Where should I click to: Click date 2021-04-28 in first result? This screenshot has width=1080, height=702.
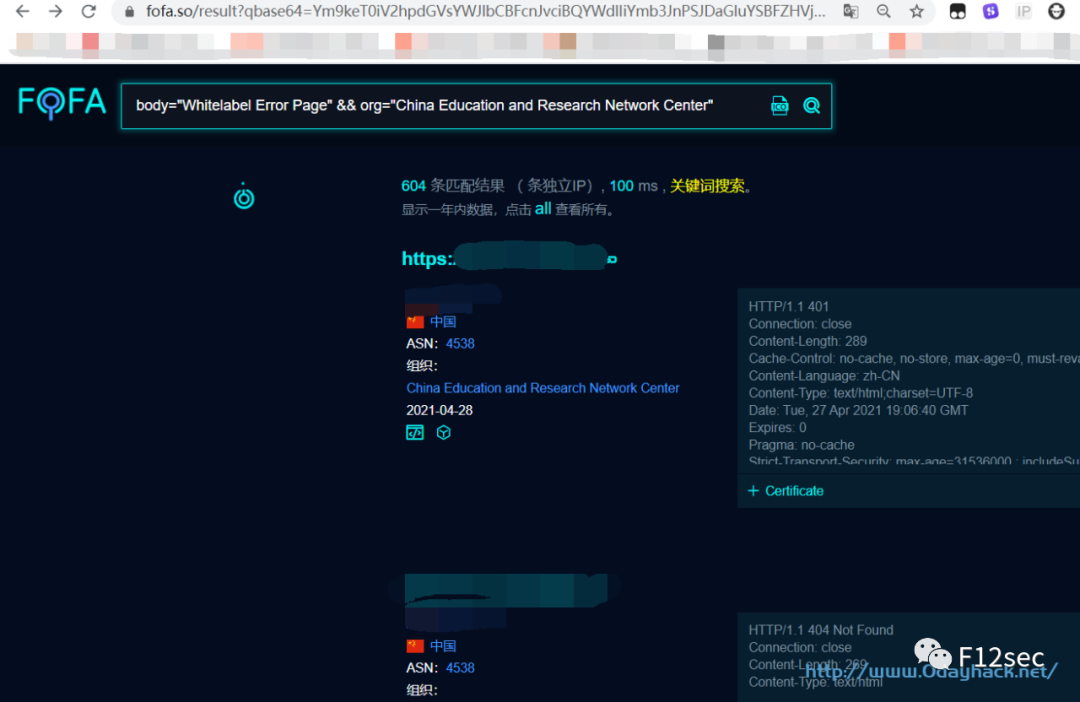[x=439, y=410]
